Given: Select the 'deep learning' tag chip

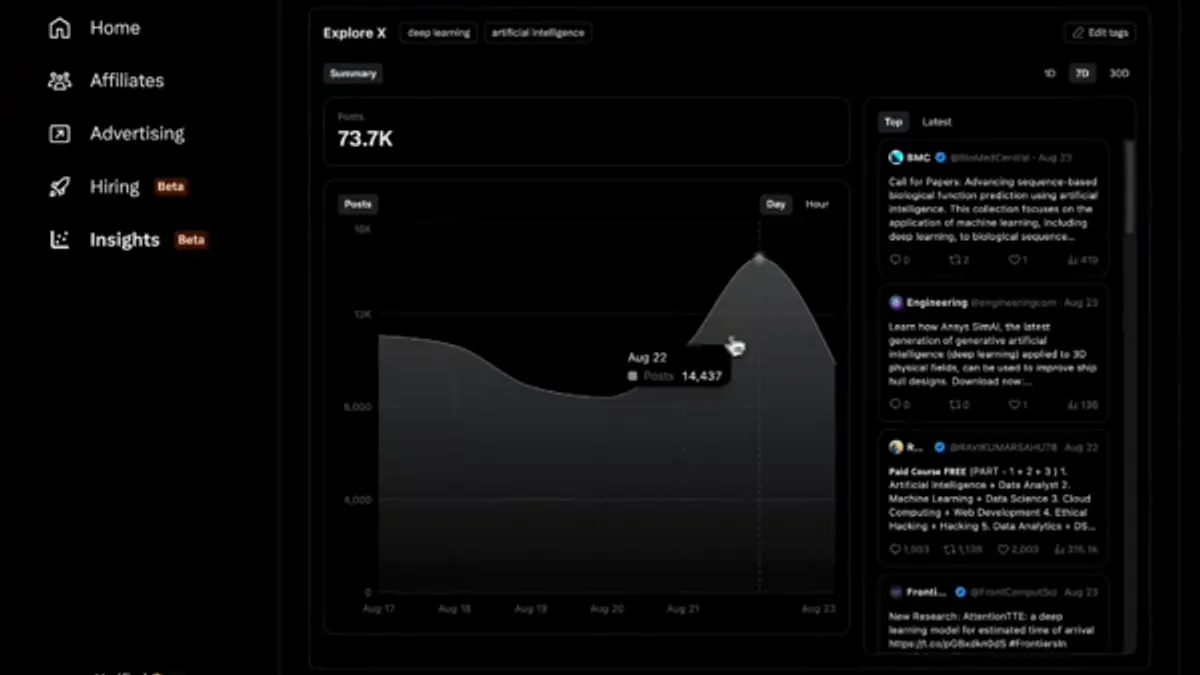Looking at the screenshot, I should coord(439,33).
